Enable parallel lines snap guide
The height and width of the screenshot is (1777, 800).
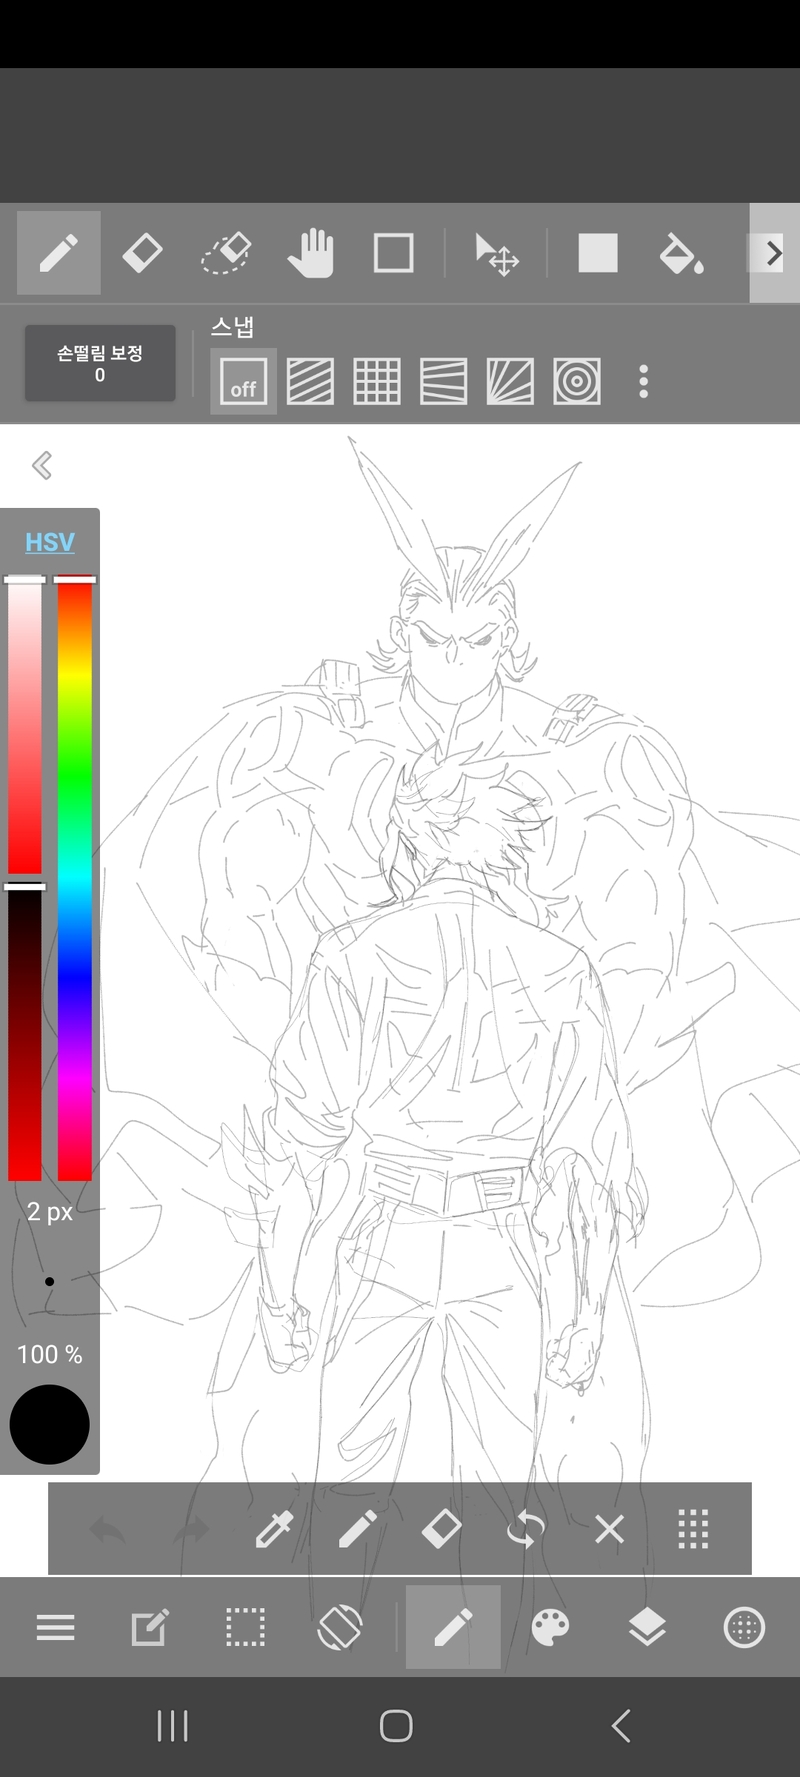click(310, 381)
